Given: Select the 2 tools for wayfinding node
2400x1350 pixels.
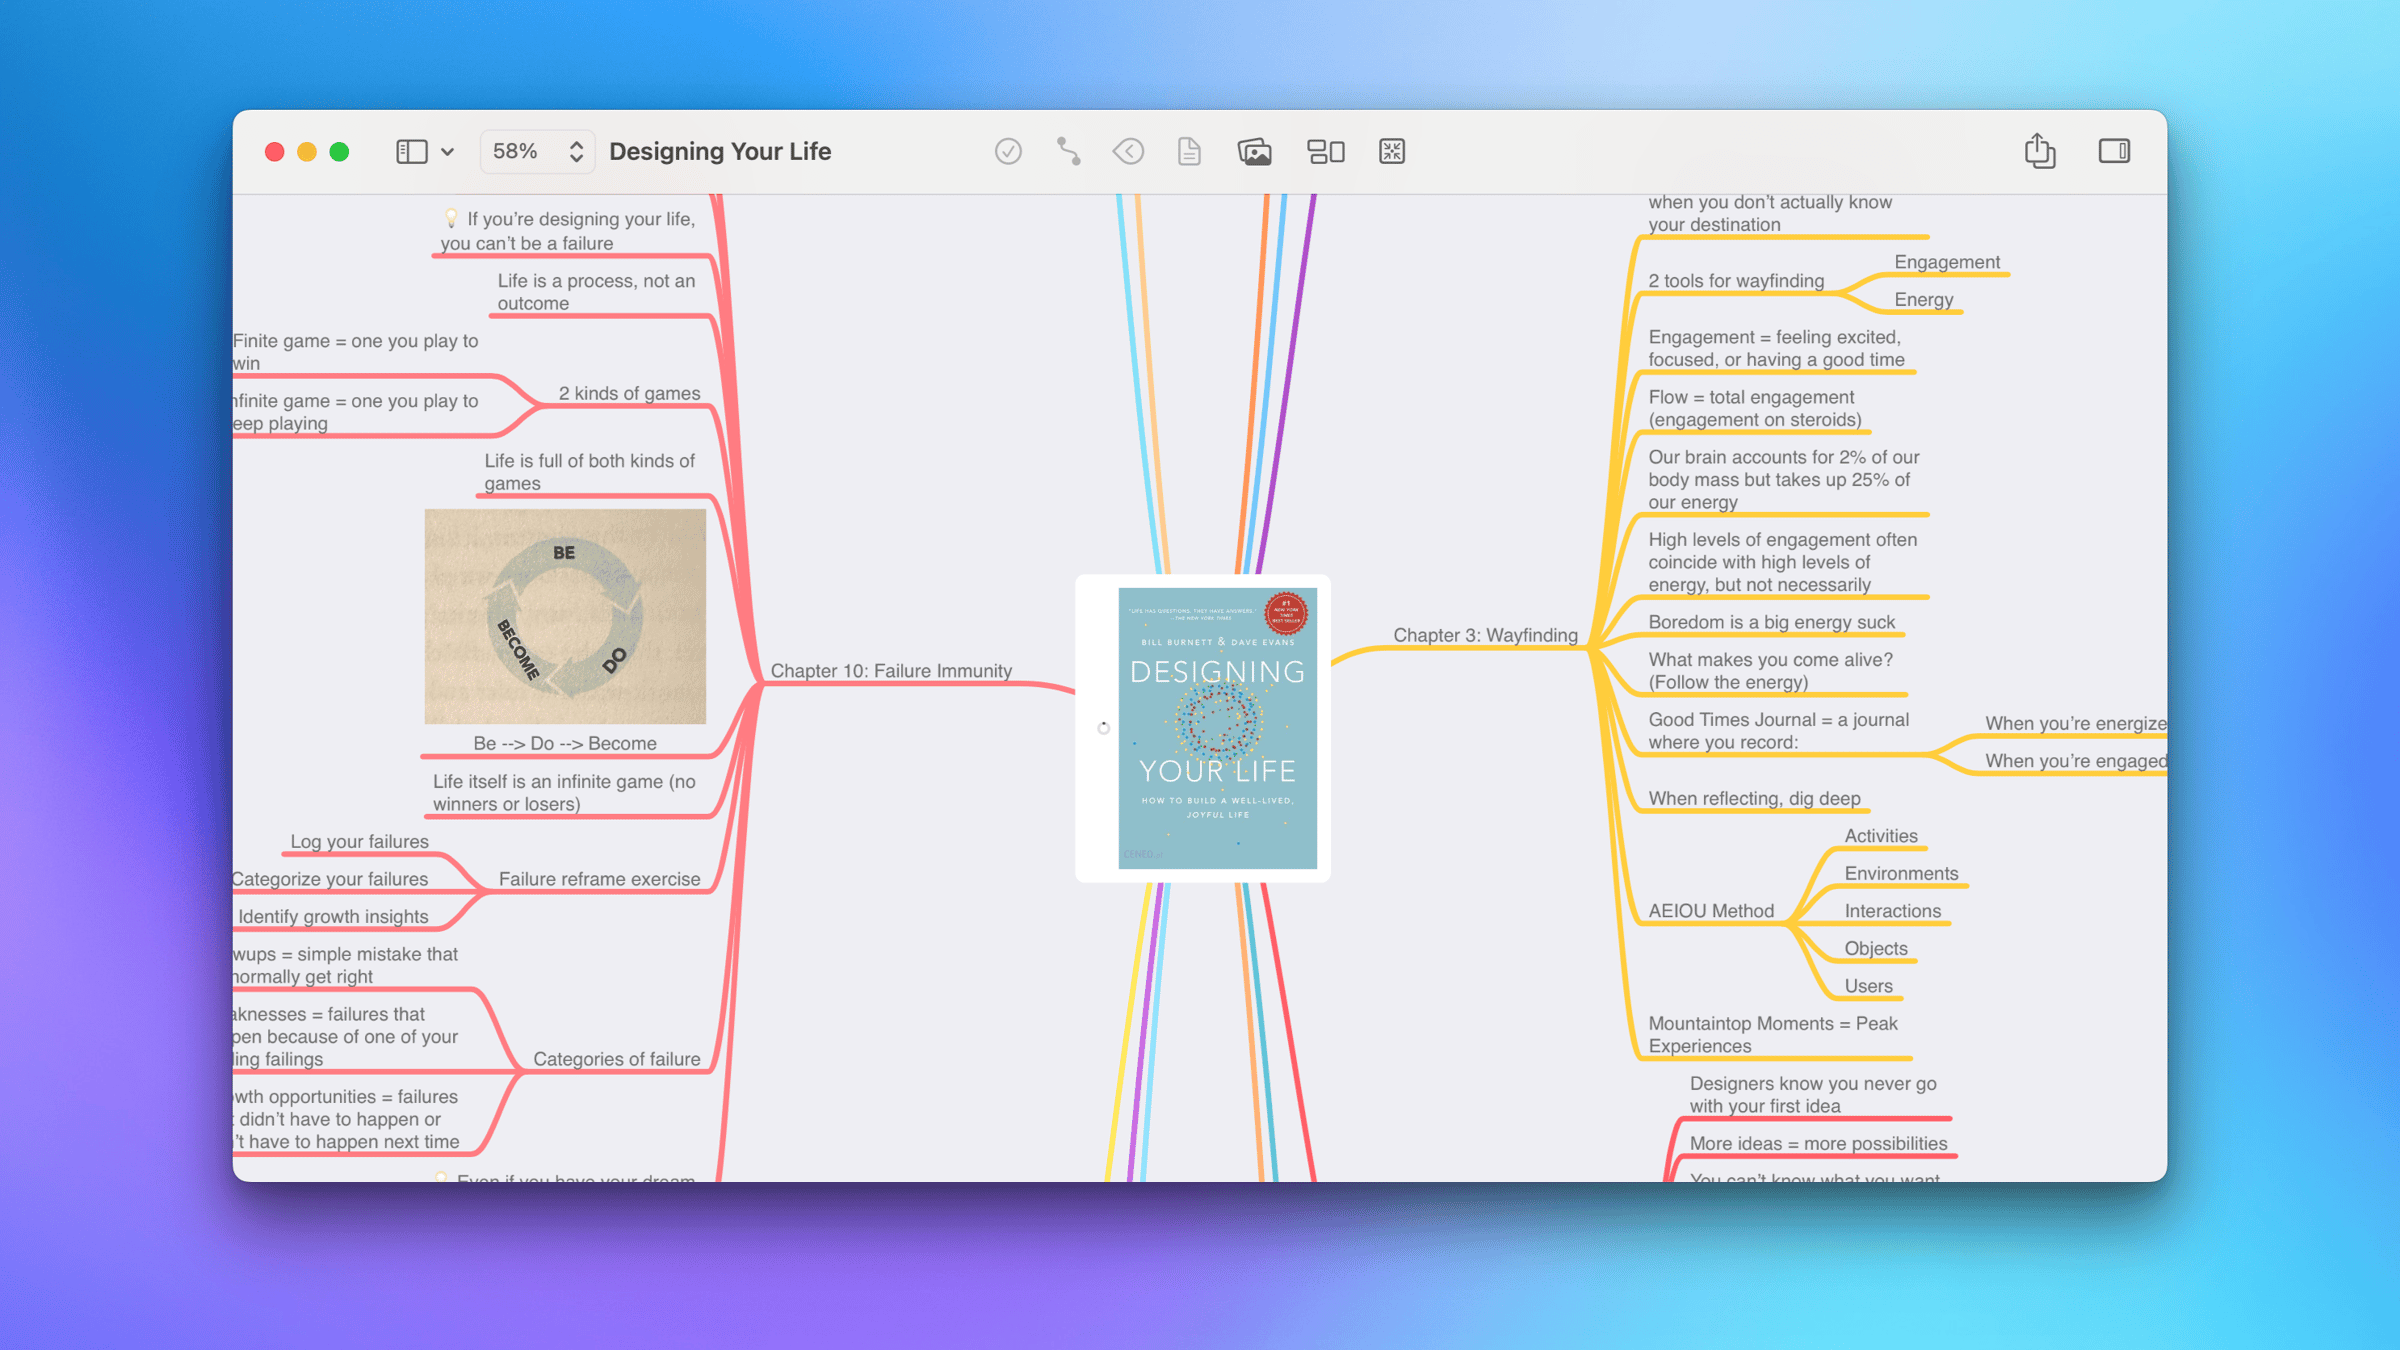Looking at the screenshot, I should (x=1736, y=281).
